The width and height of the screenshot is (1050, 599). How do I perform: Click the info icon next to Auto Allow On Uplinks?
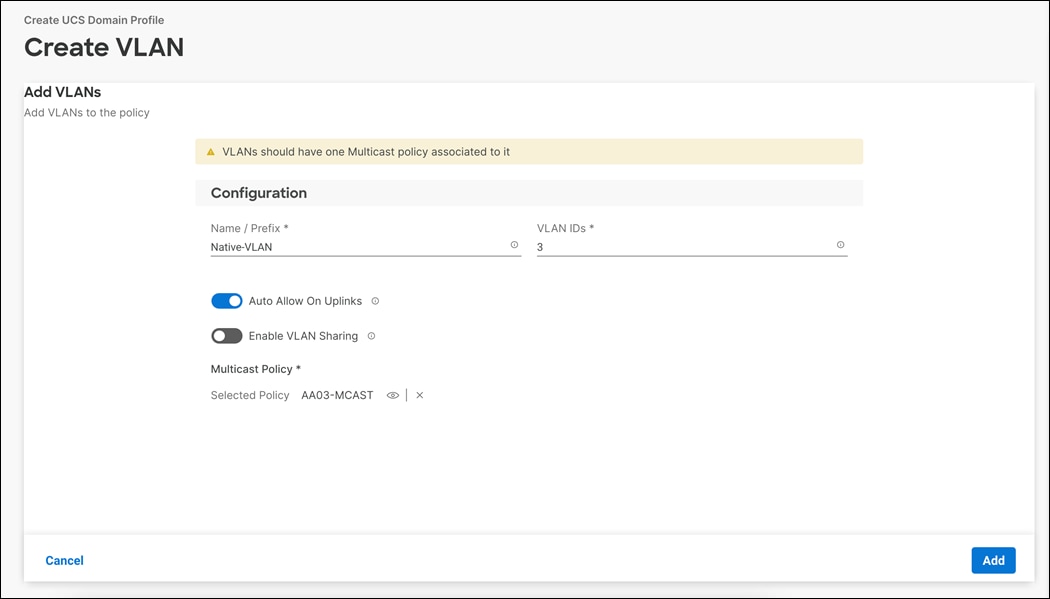pos(375,300)
